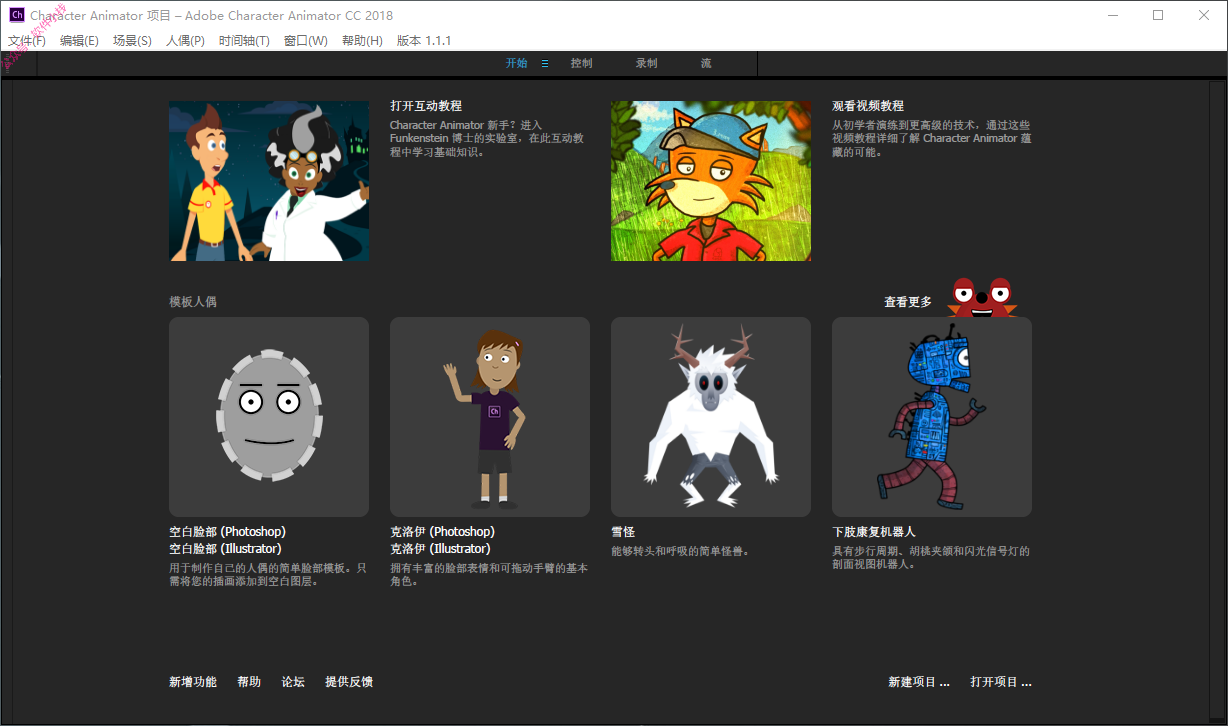Image resolution: width=1228 pixels, height=726 pixels.
Task: Click the red monster mascot beside 查看更多
Action: point(982,297)
